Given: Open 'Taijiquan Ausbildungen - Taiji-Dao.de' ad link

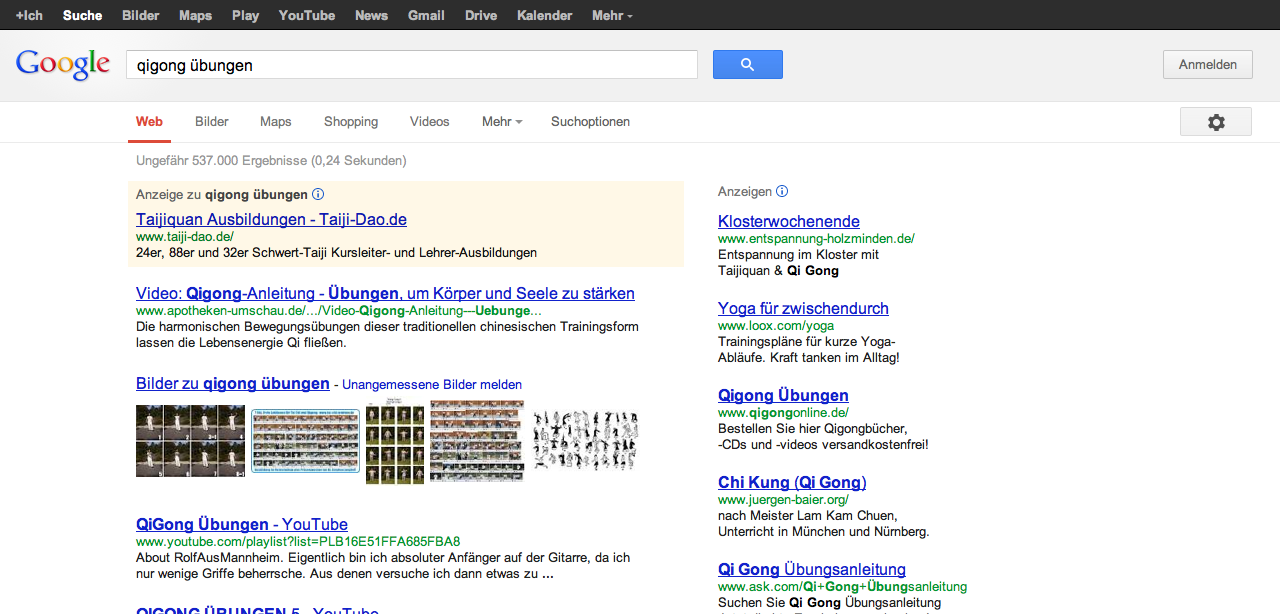Looking at the screenshot, I should click(x=271, y=219).
